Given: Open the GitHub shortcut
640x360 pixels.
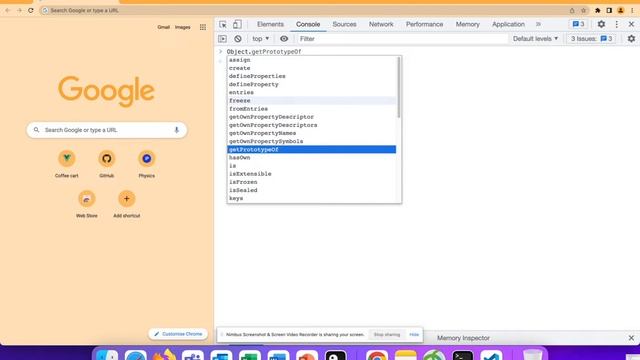Looking at the screenshot, I should tap(107, 164).
